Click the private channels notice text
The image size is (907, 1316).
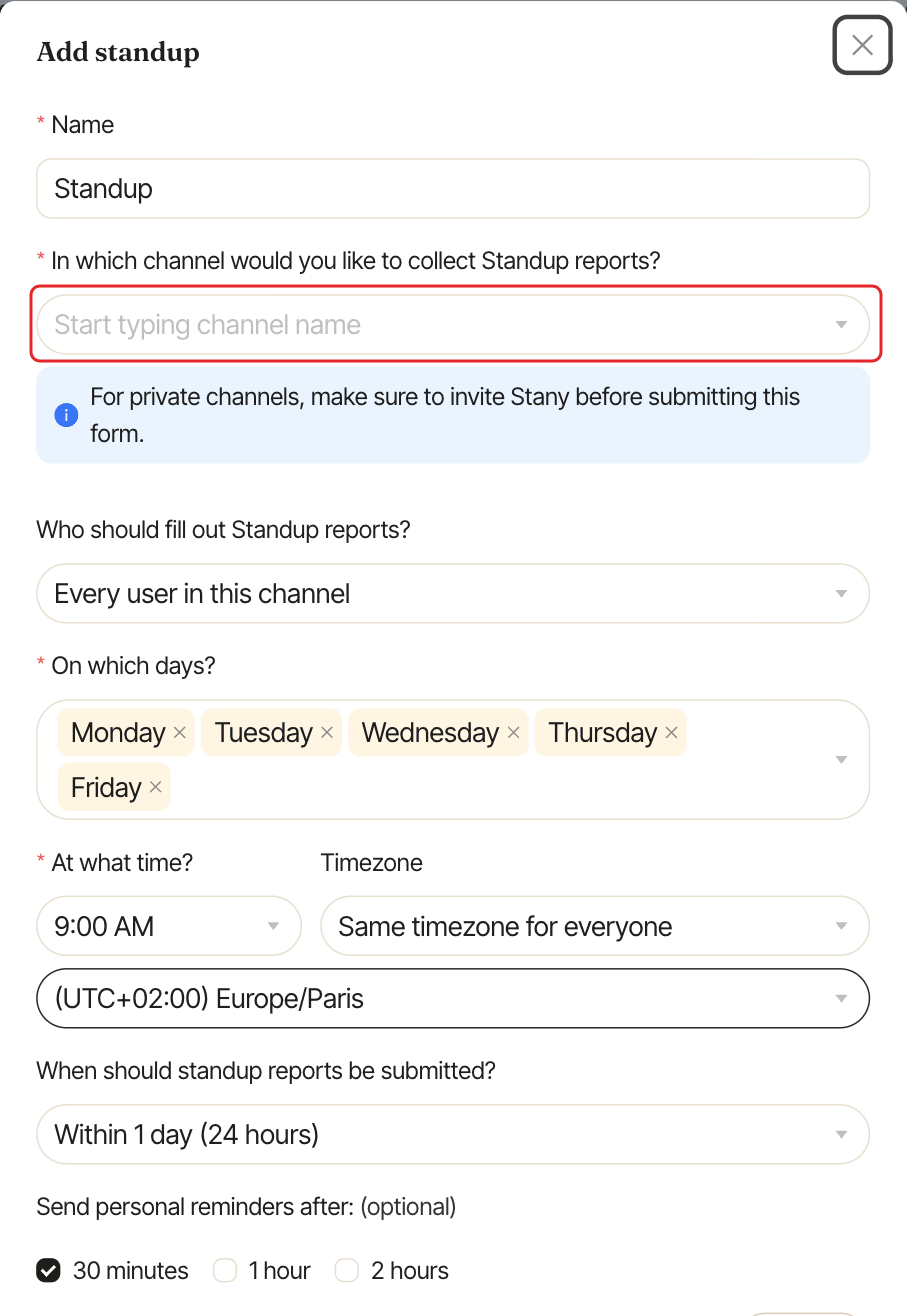(445, 415)
